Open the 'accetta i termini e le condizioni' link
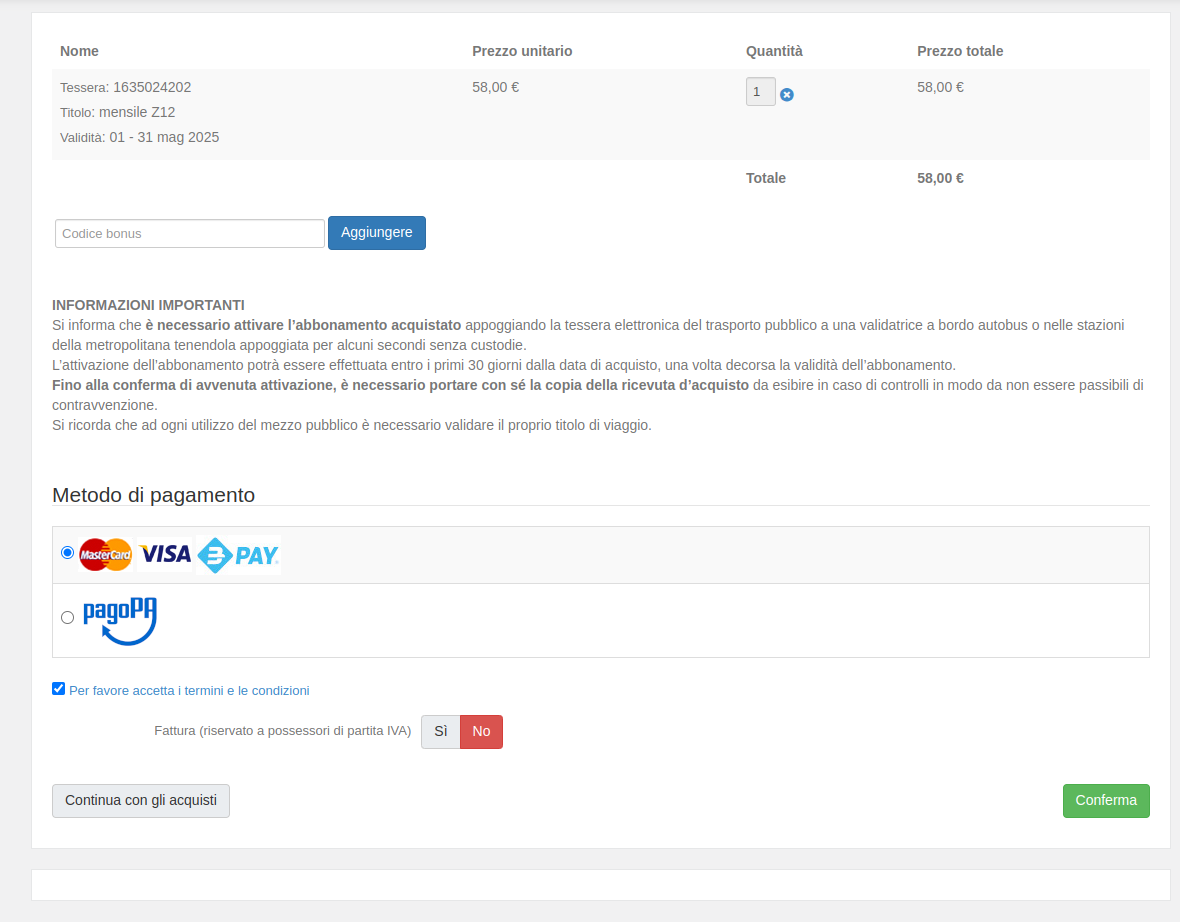 [189, 690]
